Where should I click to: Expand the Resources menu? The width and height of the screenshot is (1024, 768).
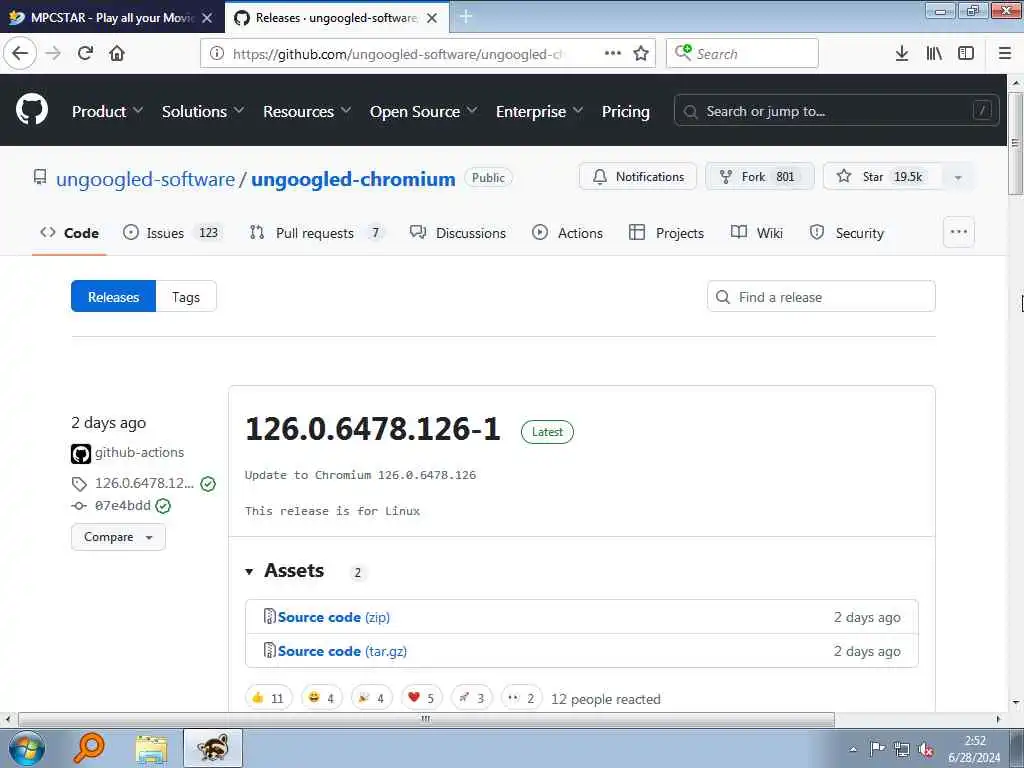point(307,112)
